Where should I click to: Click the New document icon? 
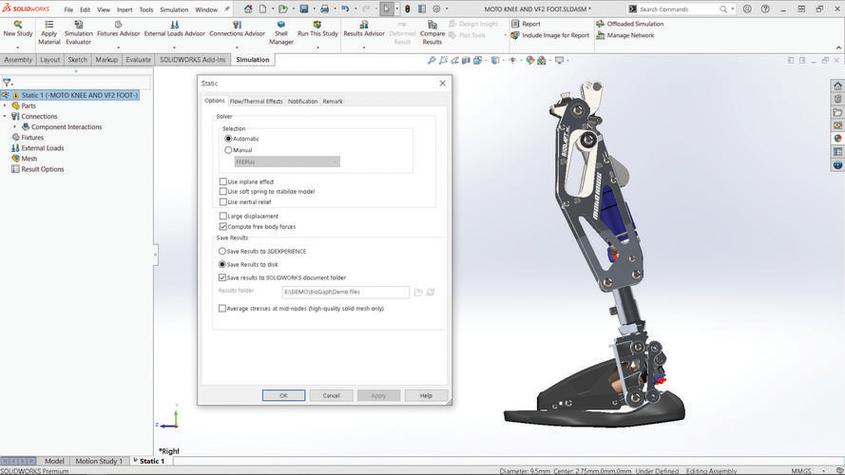[262, 9]
